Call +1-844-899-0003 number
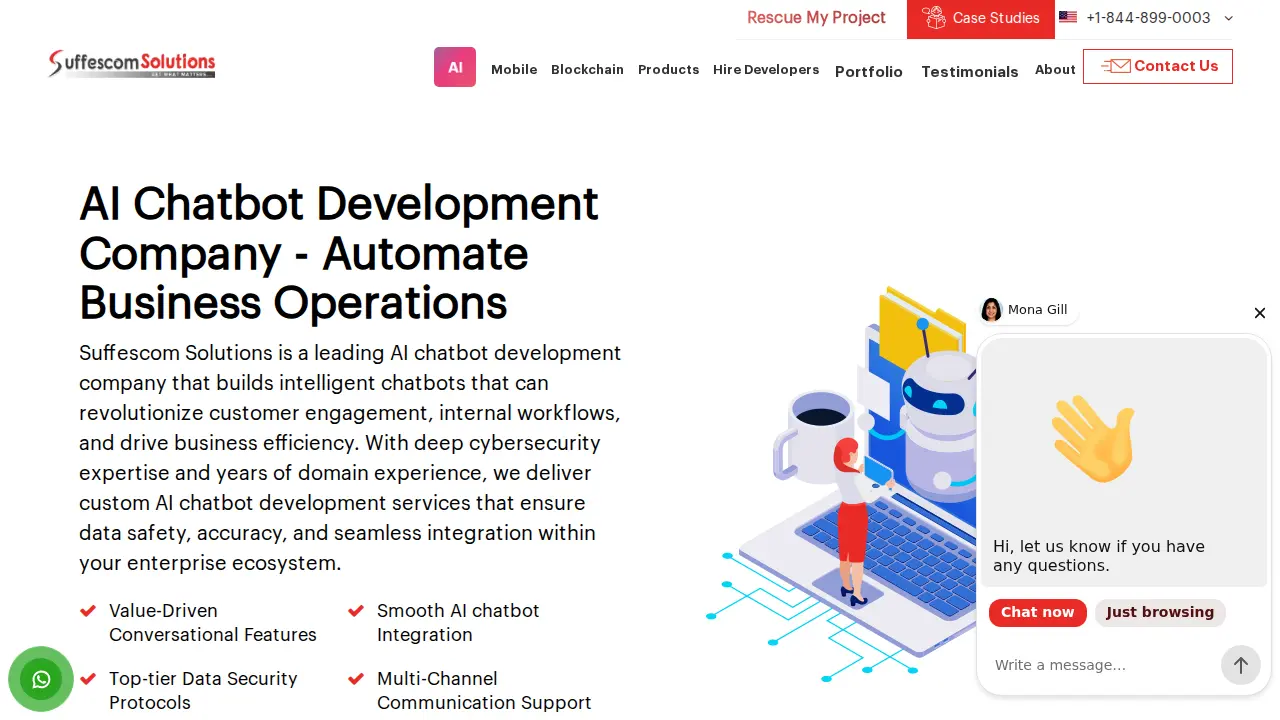 [x=1148, y=18]
